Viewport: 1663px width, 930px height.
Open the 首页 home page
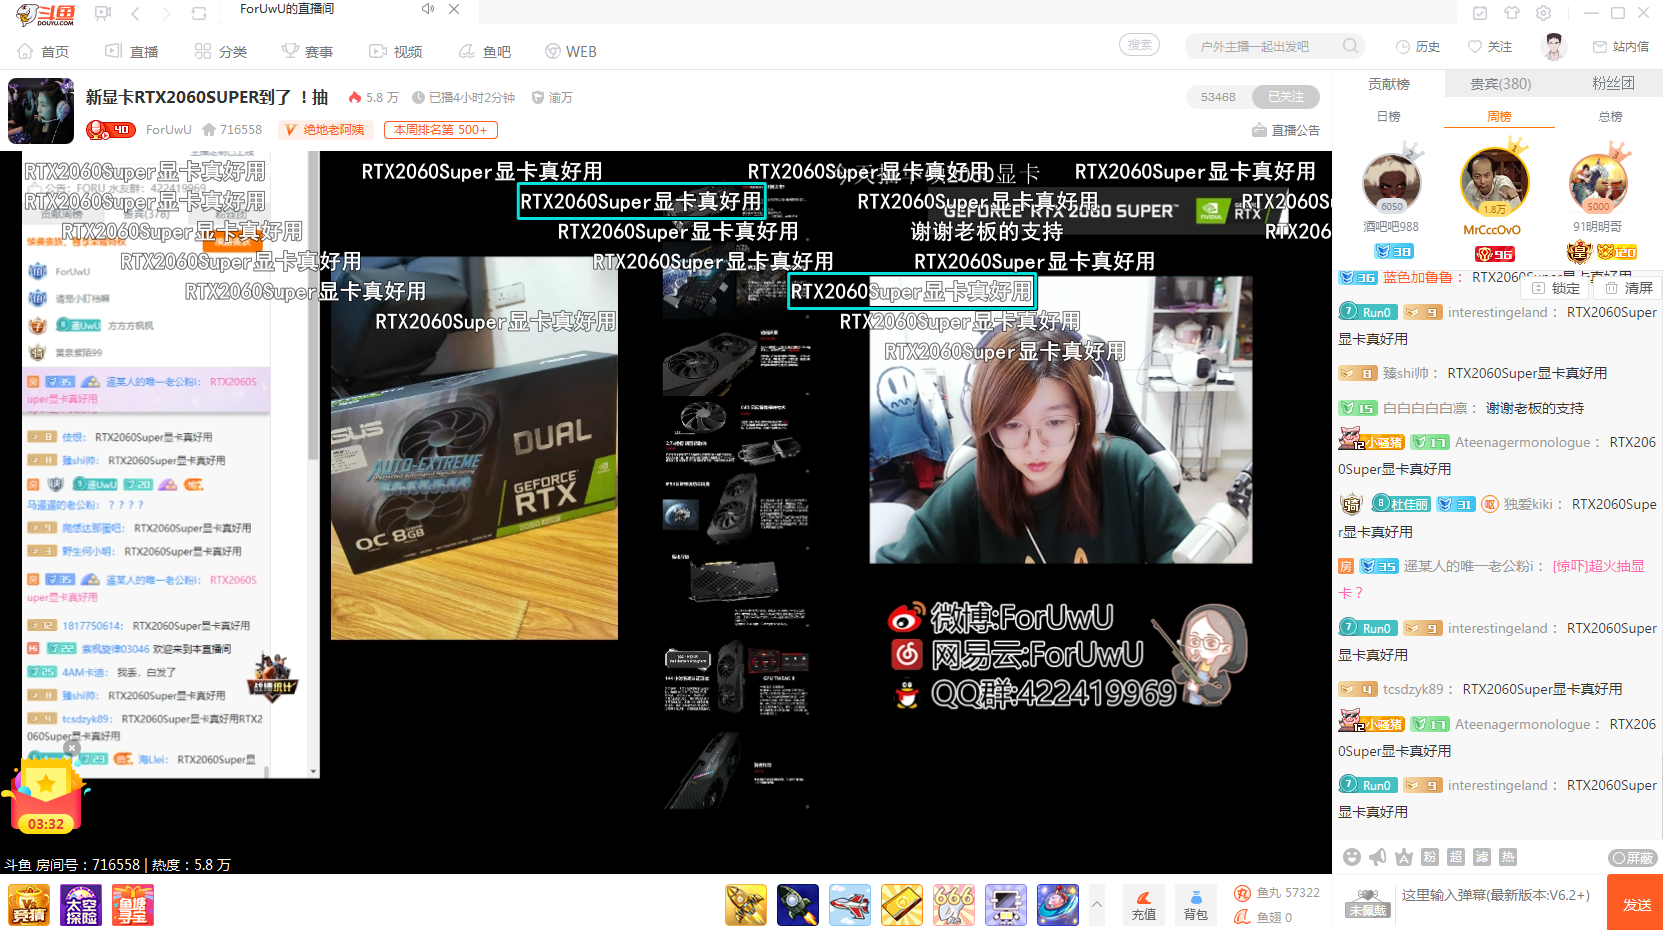tap(43, 51)
